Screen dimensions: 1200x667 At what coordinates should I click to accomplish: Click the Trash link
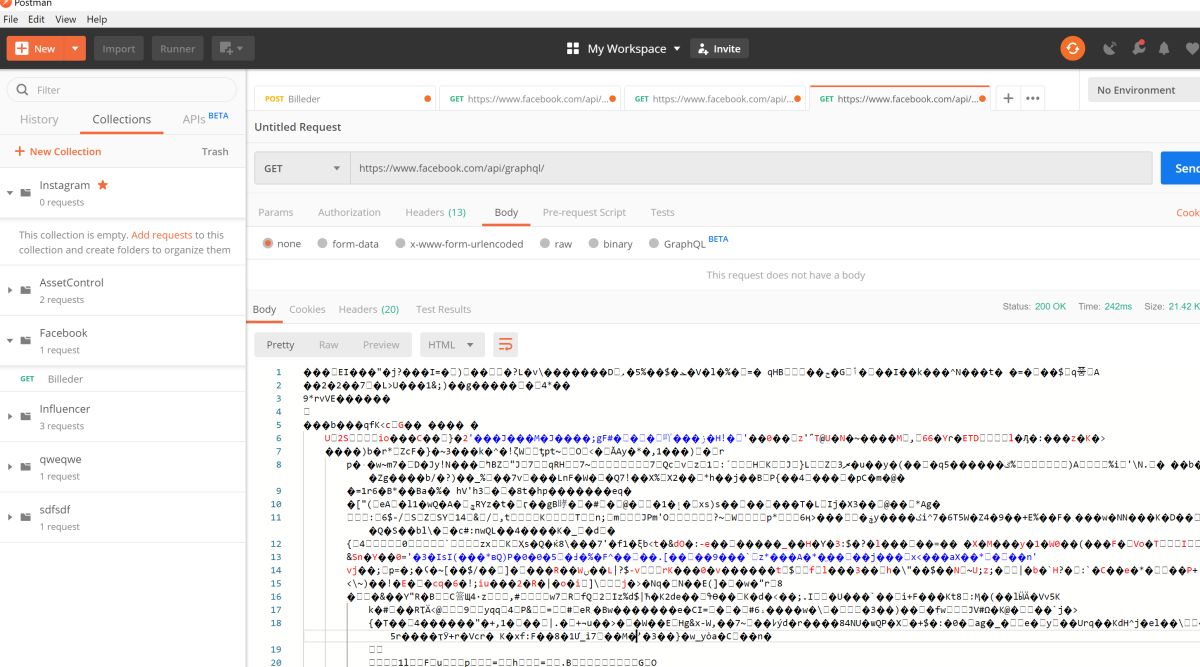pos(215,151)
